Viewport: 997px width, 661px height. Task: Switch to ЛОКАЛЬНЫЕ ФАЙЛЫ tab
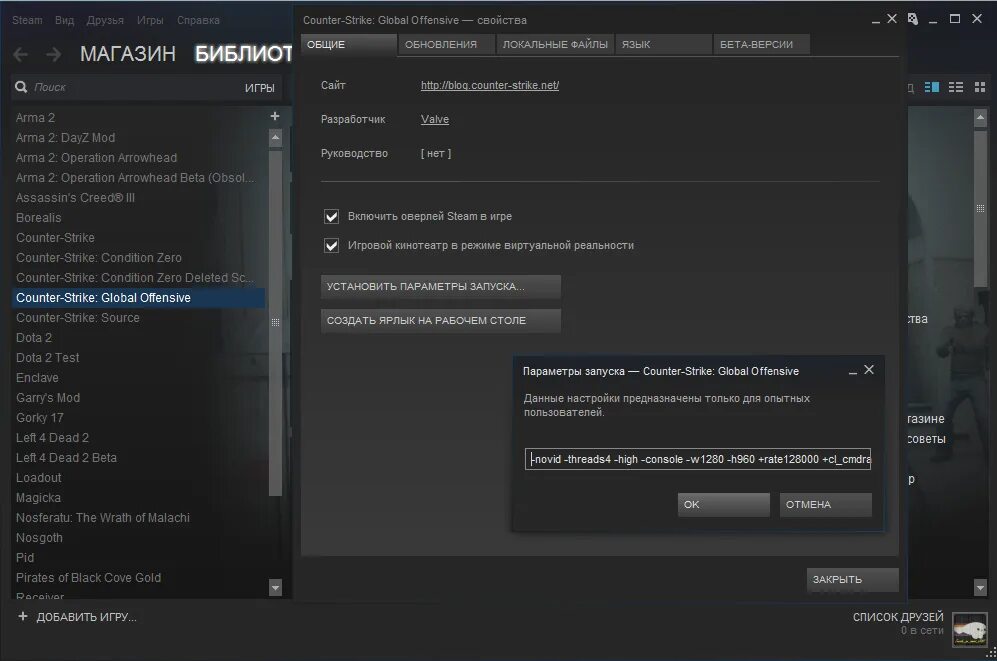click(555, 44)
